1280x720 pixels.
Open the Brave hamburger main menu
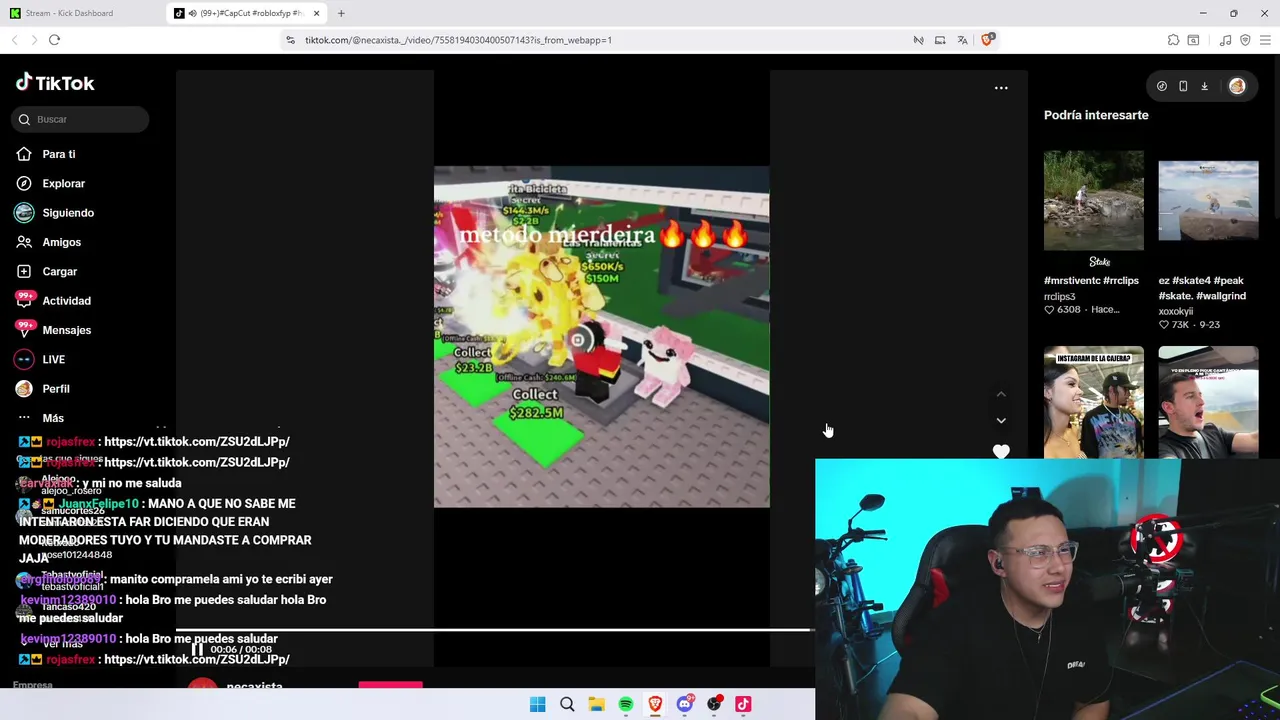(x=1266, y=40)
